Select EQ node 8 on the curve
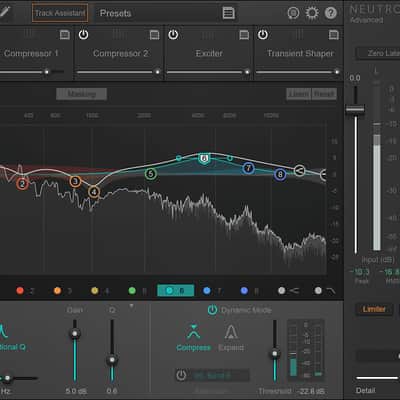This screenshot has width=400, height=400. tap(280, 174)
